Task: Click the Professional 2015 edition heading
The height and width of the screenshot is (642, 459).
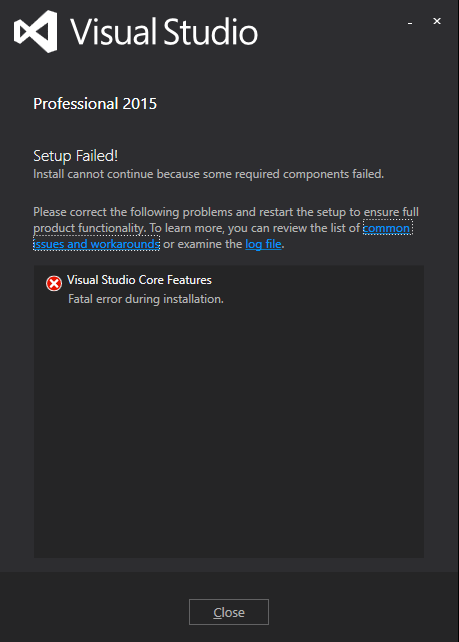Action: [95, 104]
